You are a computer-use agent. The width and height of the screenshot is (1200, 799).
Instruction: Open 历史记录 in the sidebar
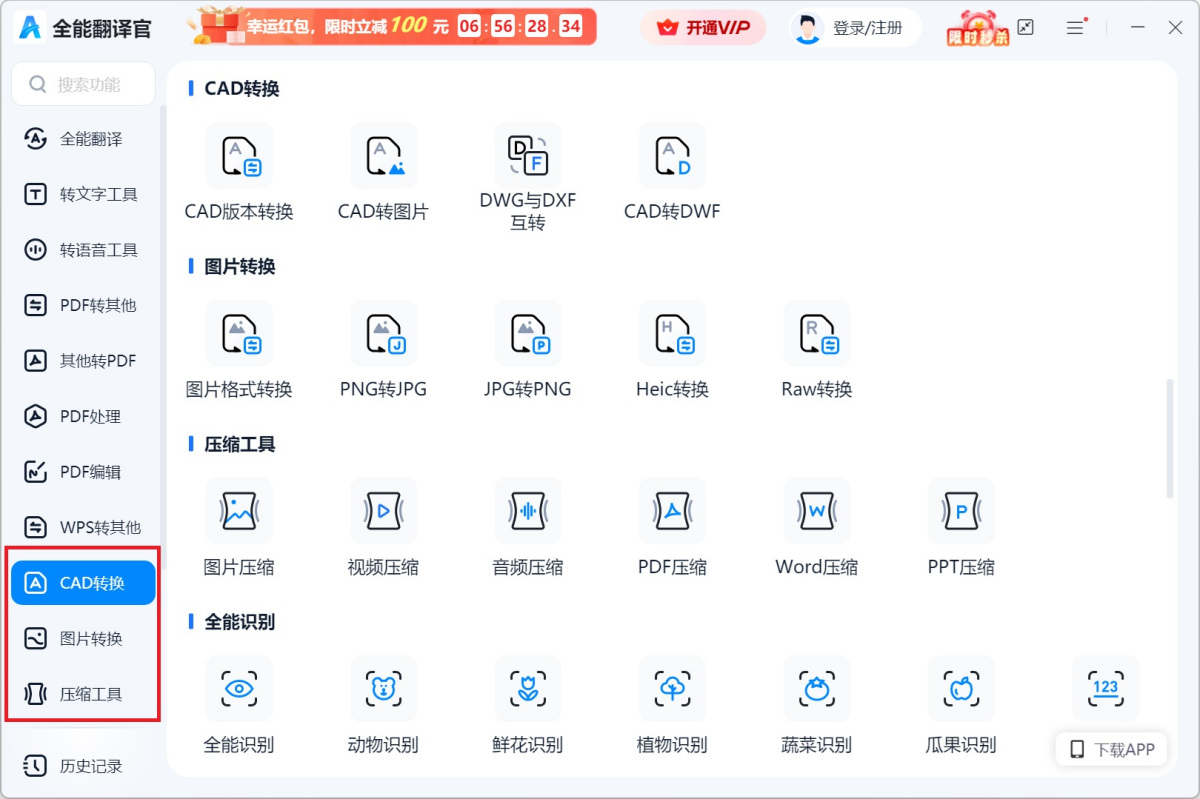(83, 766)
